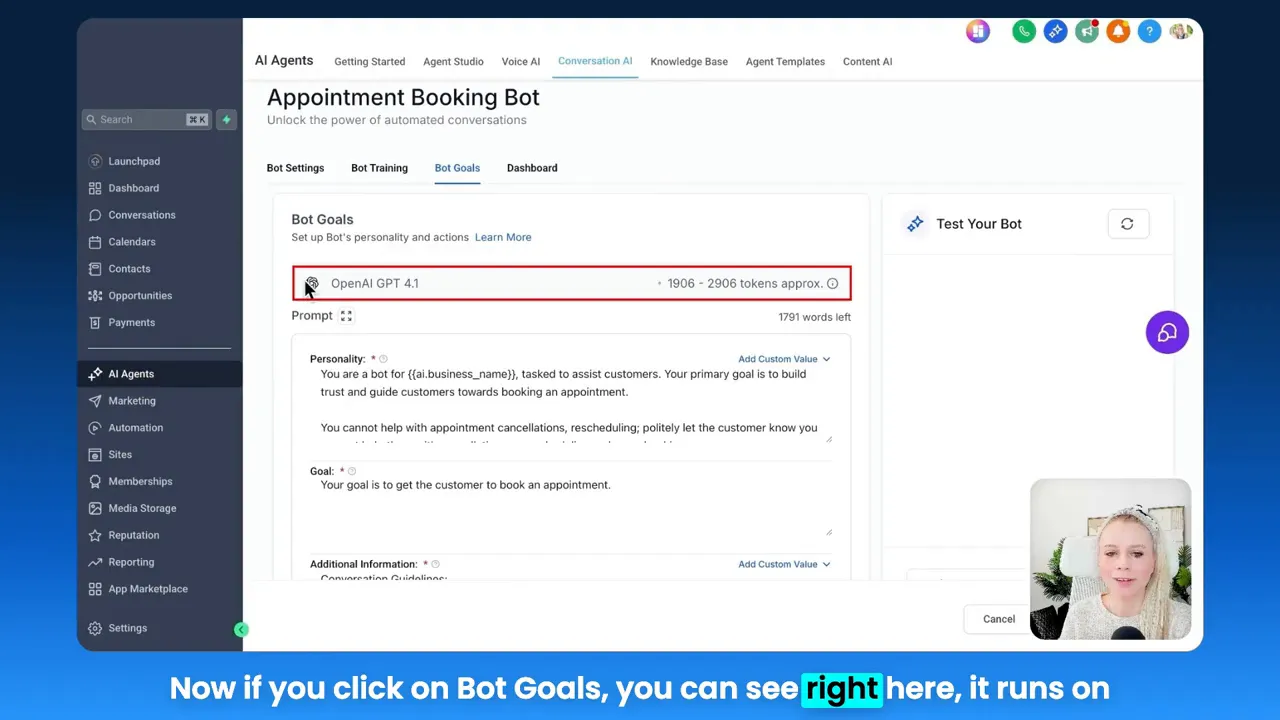
Task: Open Additional Information Add Custom Value dropdown
Action: pos(784,565)
